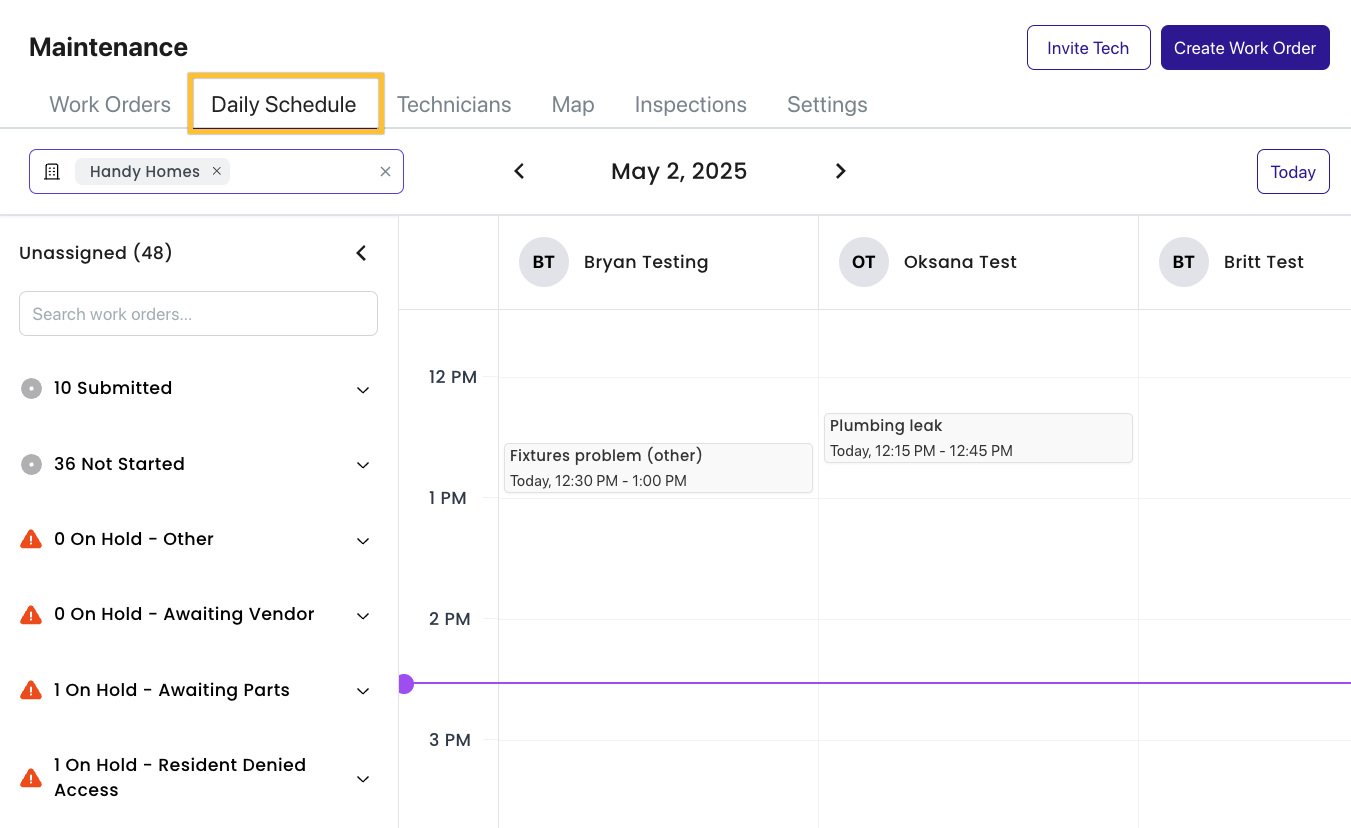Open the Plumbing leak work order
This screenshot has width=1351, height=828.
pyautogui.click(x=978, y=438)
